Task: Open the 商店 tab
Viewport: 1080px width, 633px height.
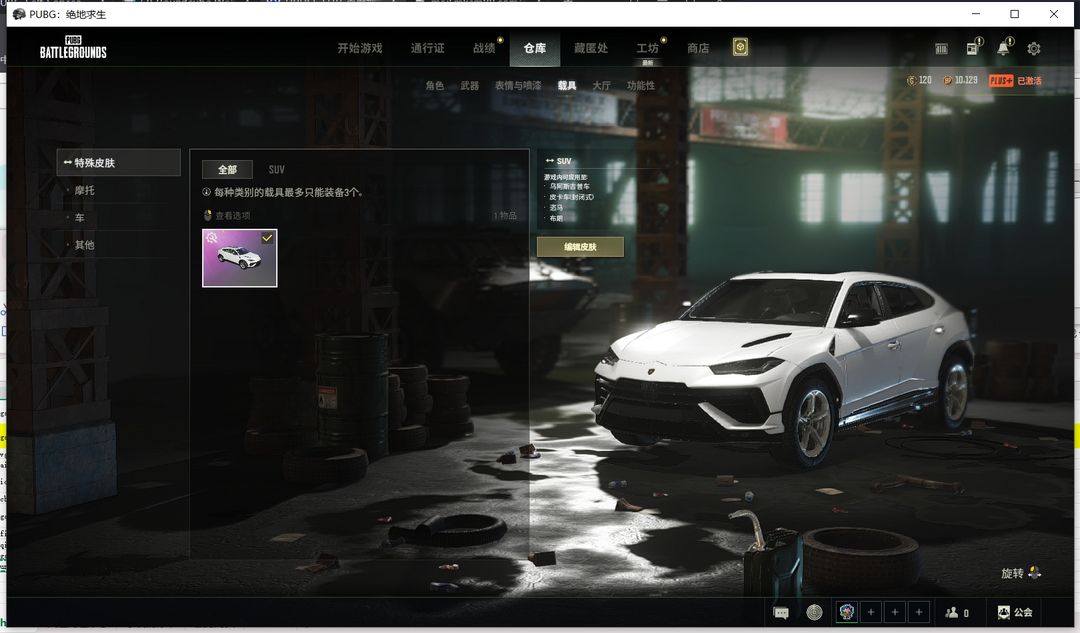Action: pyautogui.click(x=698, y=48)
